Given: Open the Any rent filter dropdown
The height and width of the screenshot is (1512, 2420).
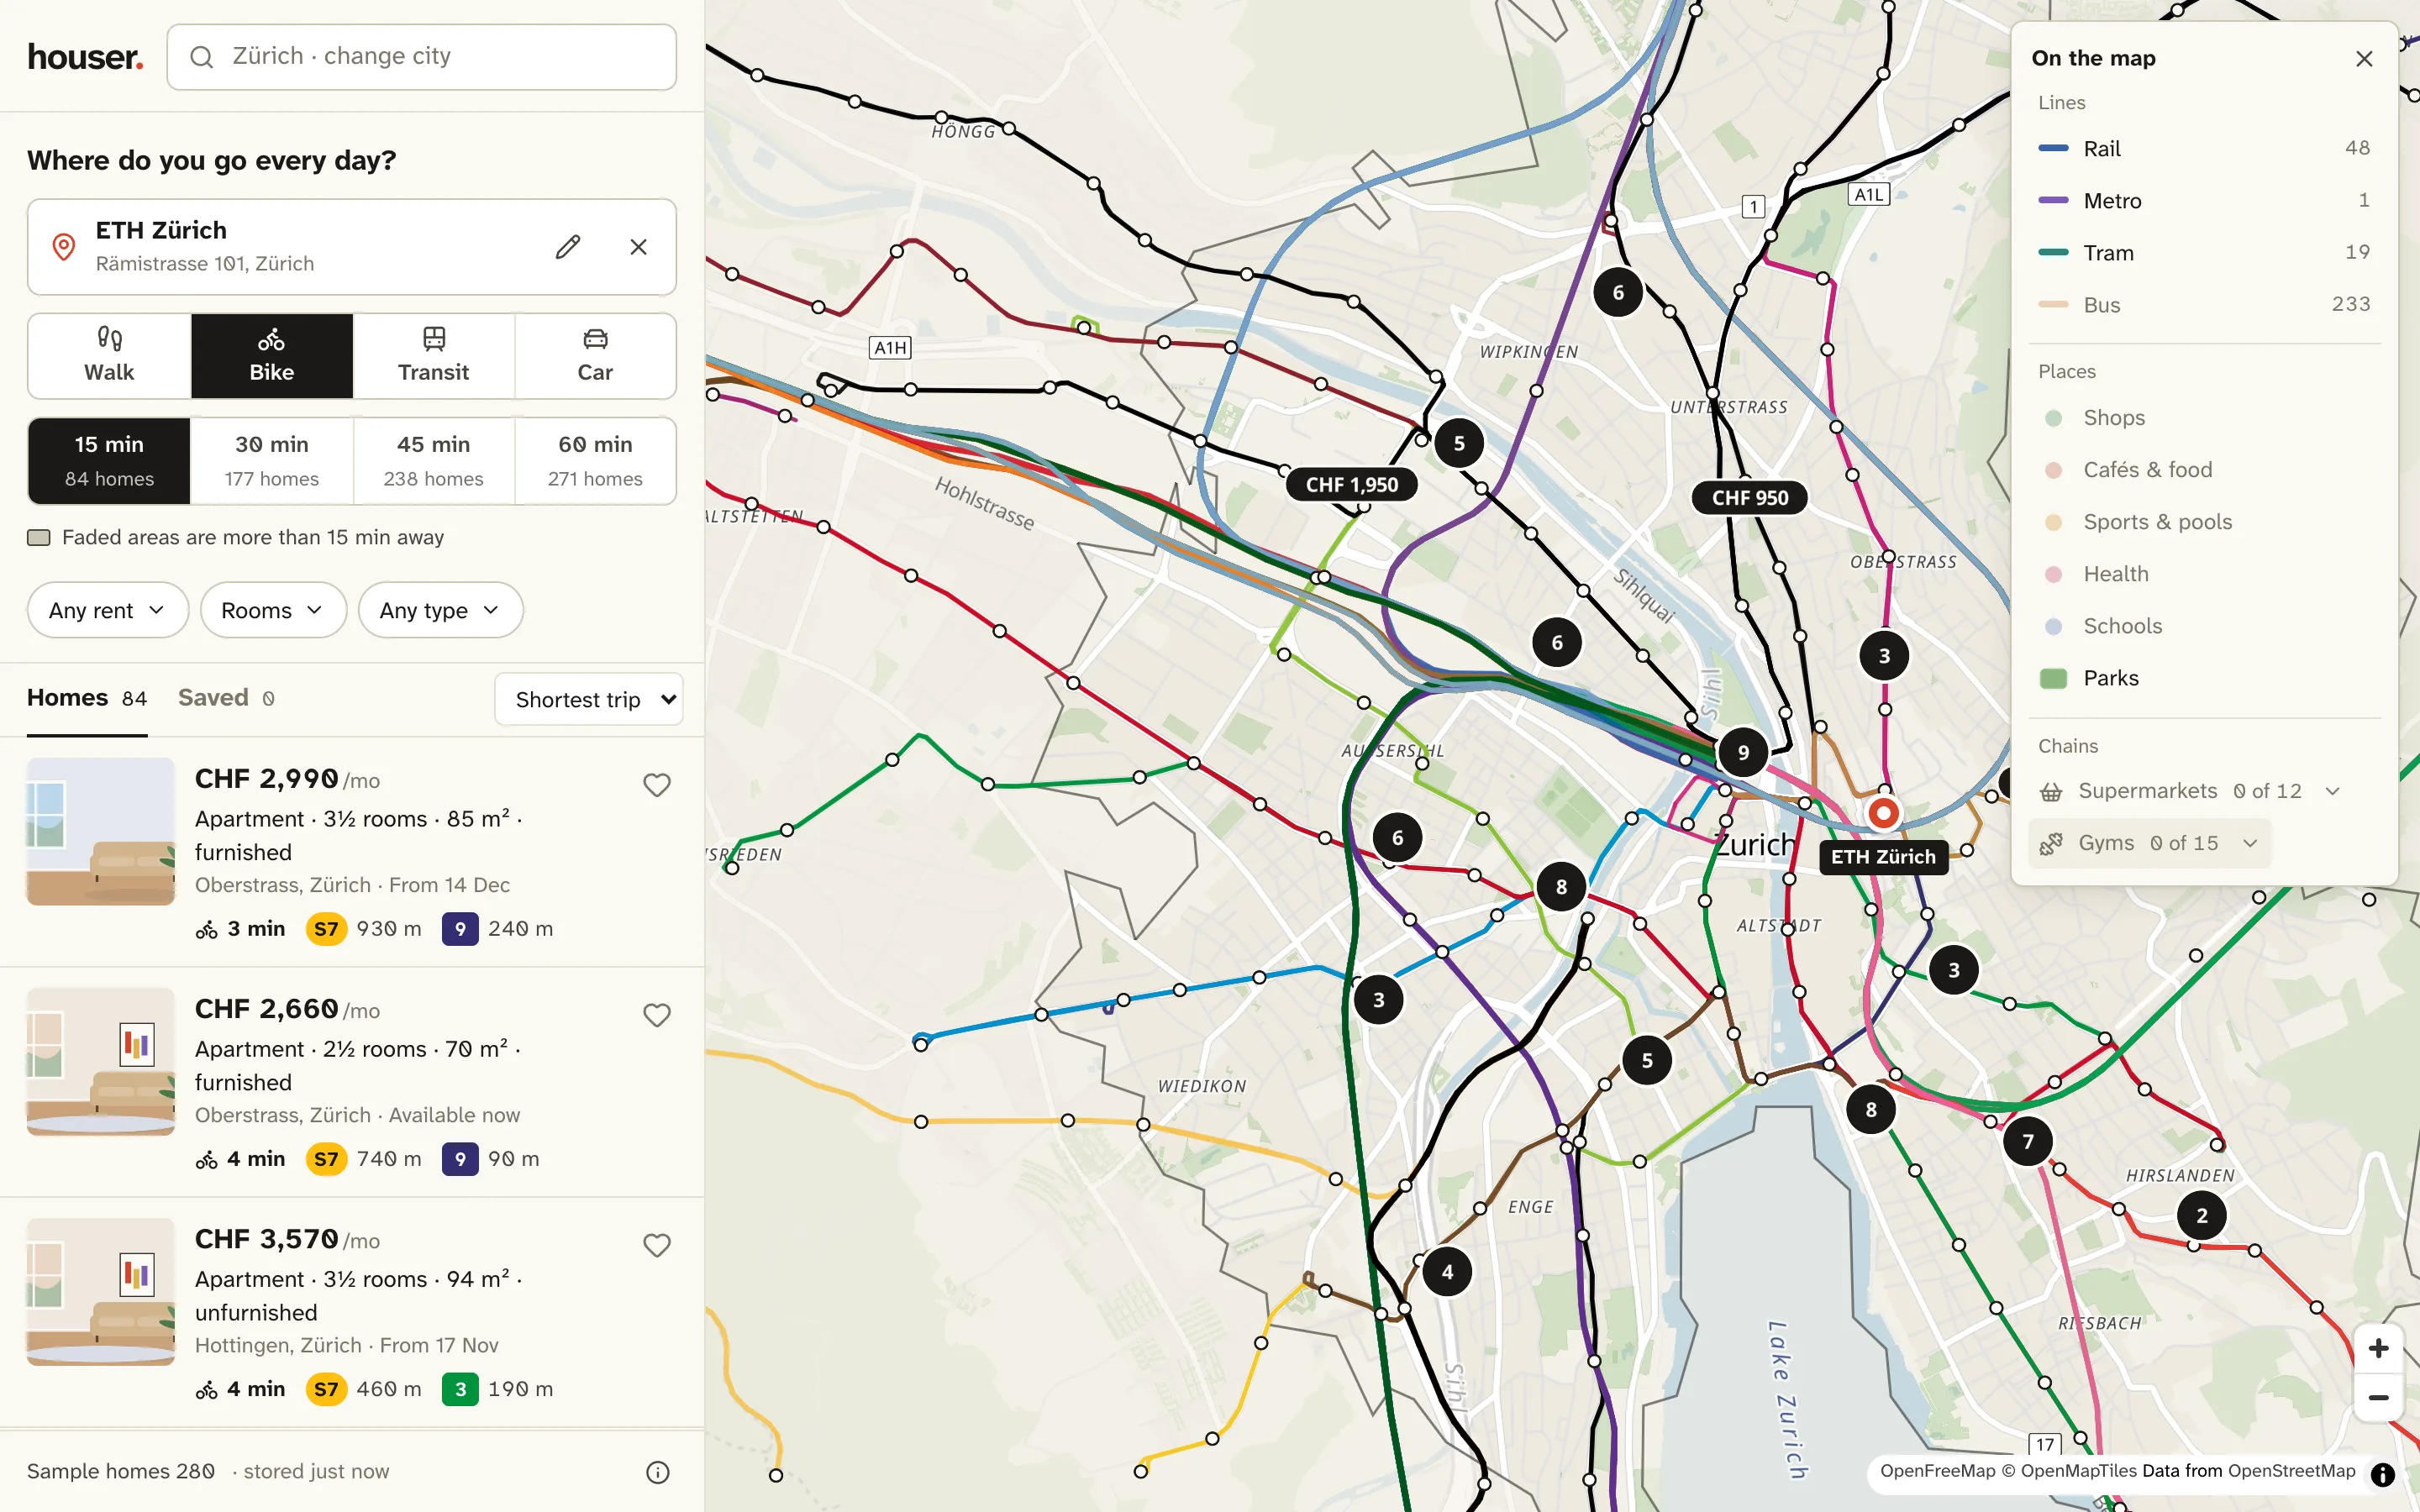Looking at the screenshot, I should coord(108,610).
